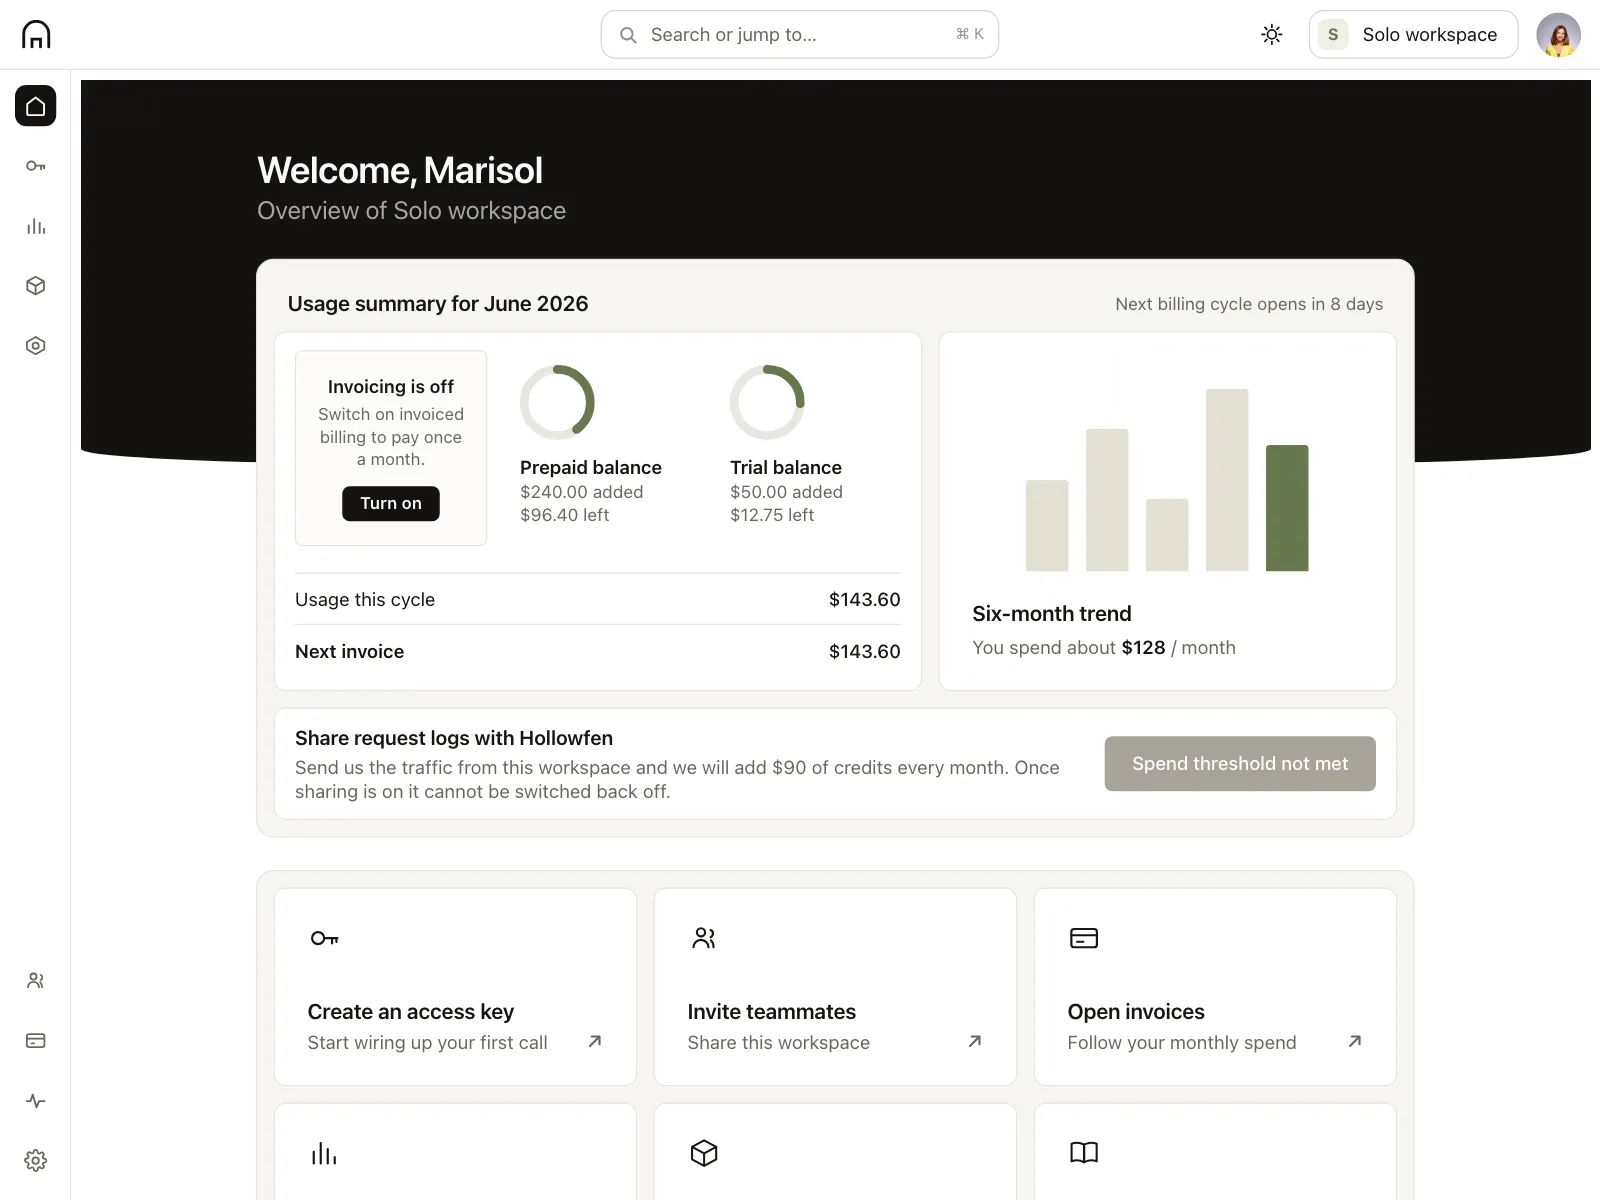1600x1200 pixels.
Task: Click the 'Overview of Solo workspace' subtitle
Action: coord(411,211)
